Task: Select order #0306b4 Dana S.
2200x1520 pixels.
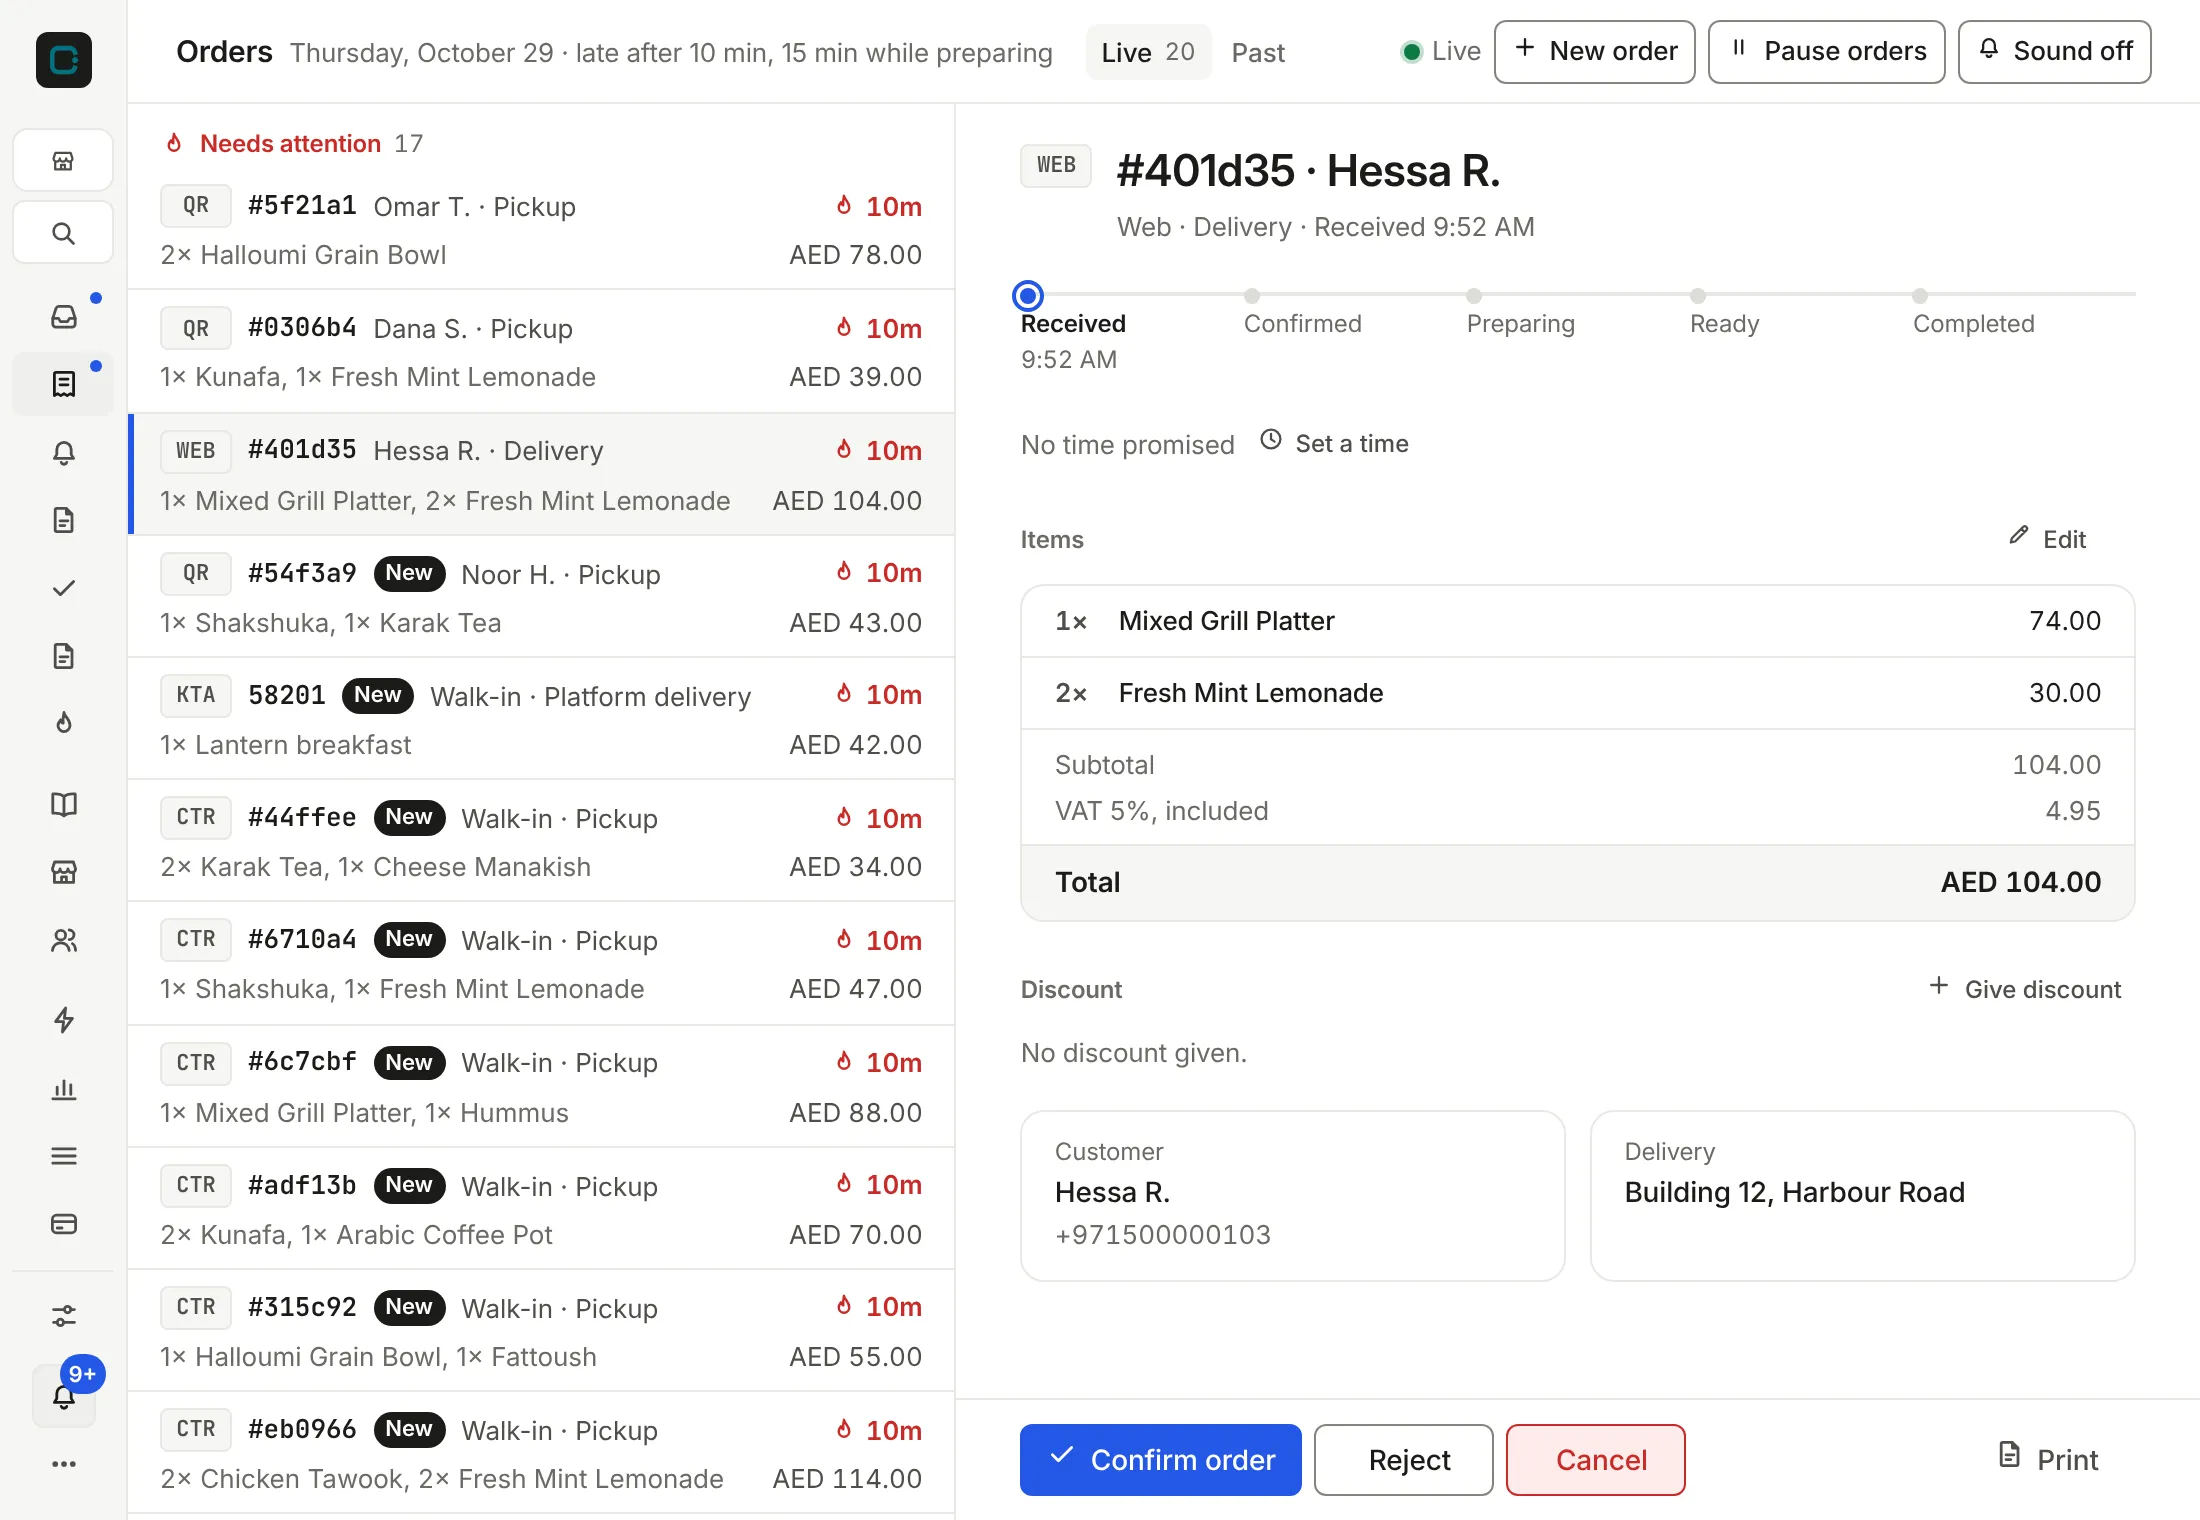Action: pos(541,351)
